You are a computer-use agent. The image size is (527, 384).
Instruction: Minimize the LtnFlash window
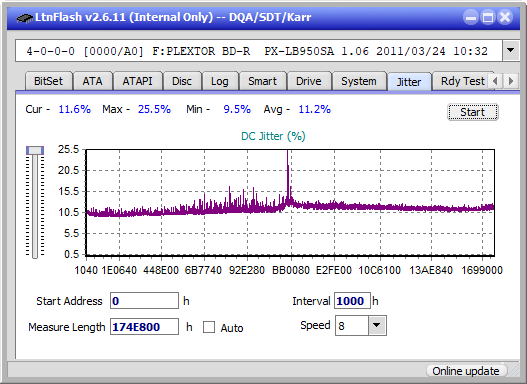click(471, 17)
